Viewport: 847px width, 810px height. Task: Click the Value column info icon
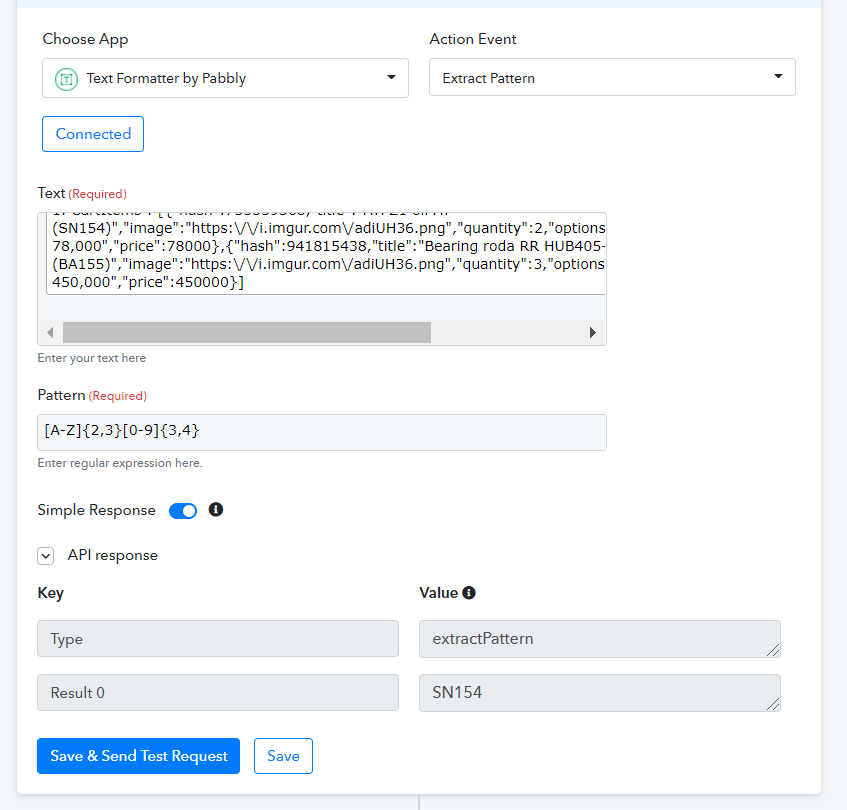click(x=469, y=593)
